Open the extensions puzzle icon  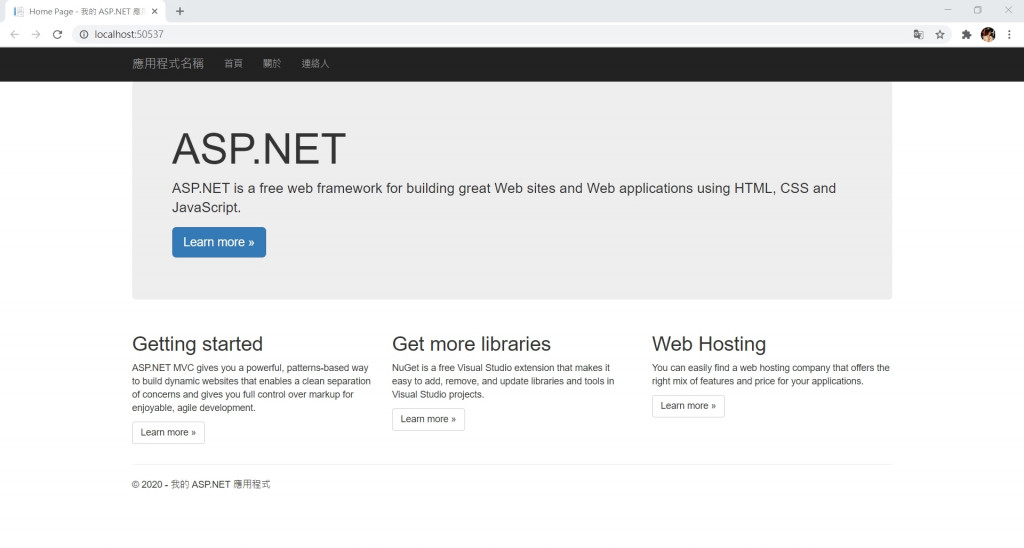click(x=967, y=35)
